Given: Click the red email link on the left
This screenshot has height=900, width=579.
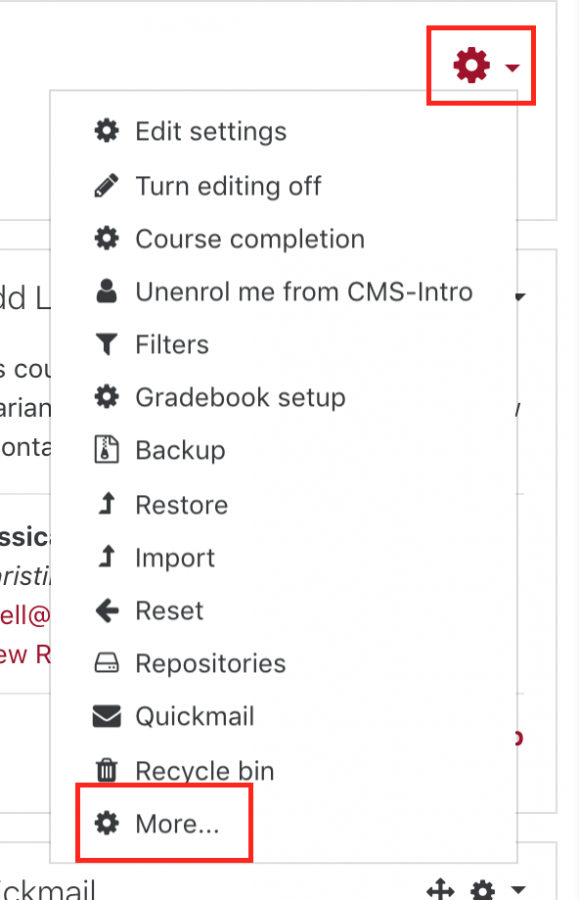Looking at the screenshot, I should pyautogui.click(x=25, y=616).
